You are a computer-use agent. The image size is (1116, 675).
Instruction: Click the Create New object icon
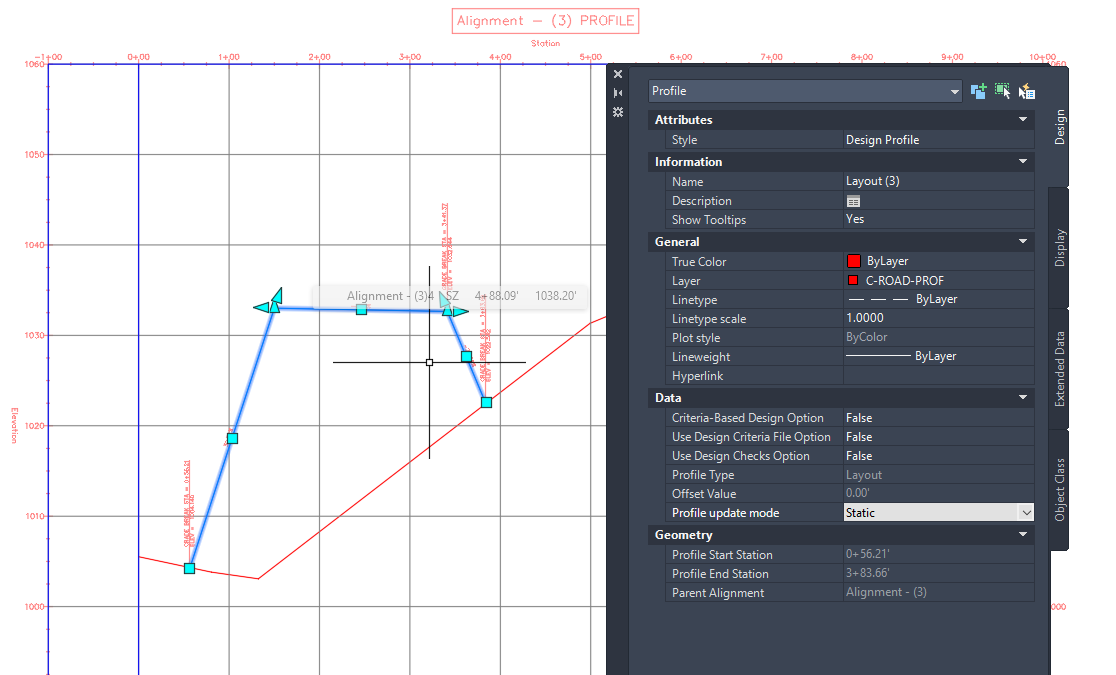pos(979,91)
